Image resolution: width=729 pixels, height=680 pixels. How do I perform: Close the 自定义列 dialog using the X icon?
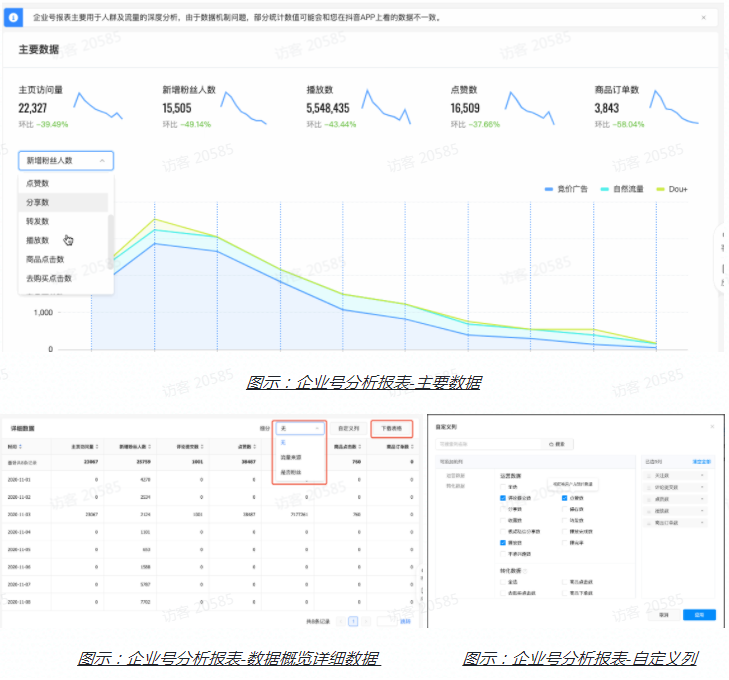(711, 426)
